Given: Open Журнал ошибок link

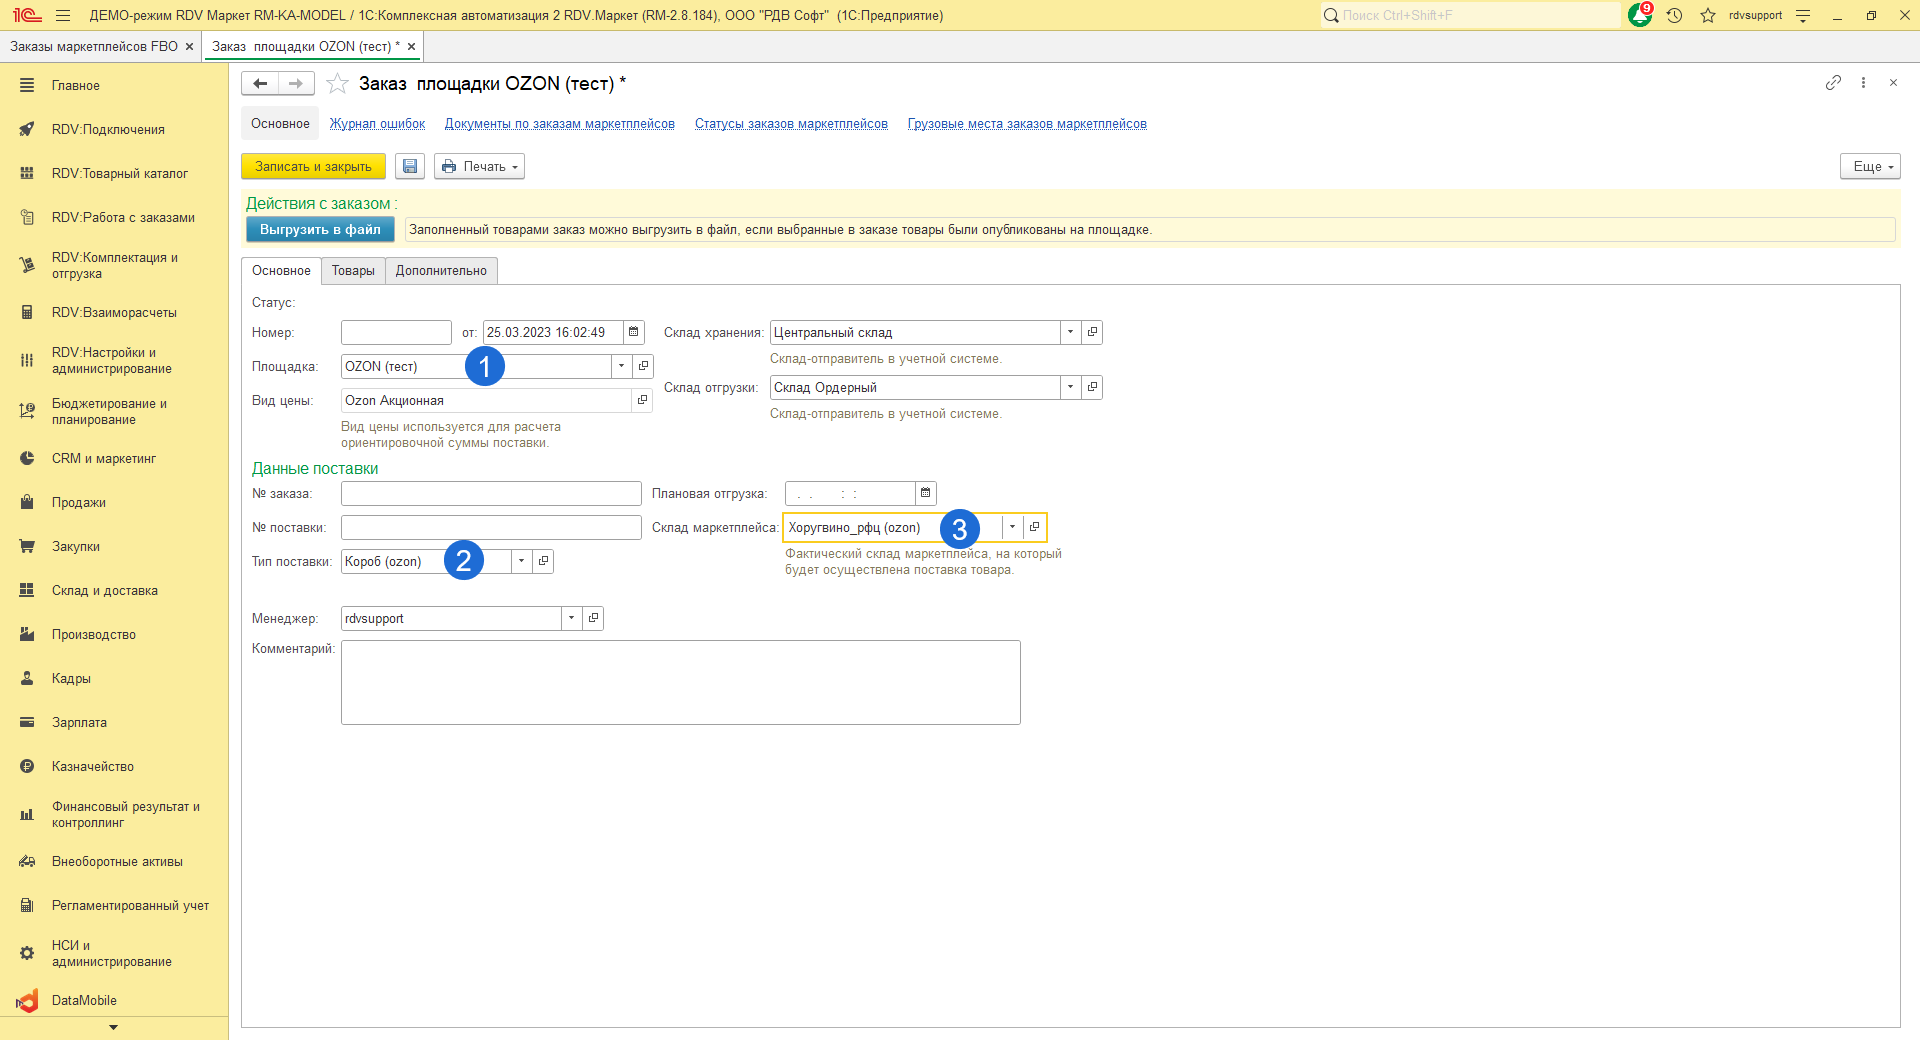Looking at the screenshot, I should point(377,124).
